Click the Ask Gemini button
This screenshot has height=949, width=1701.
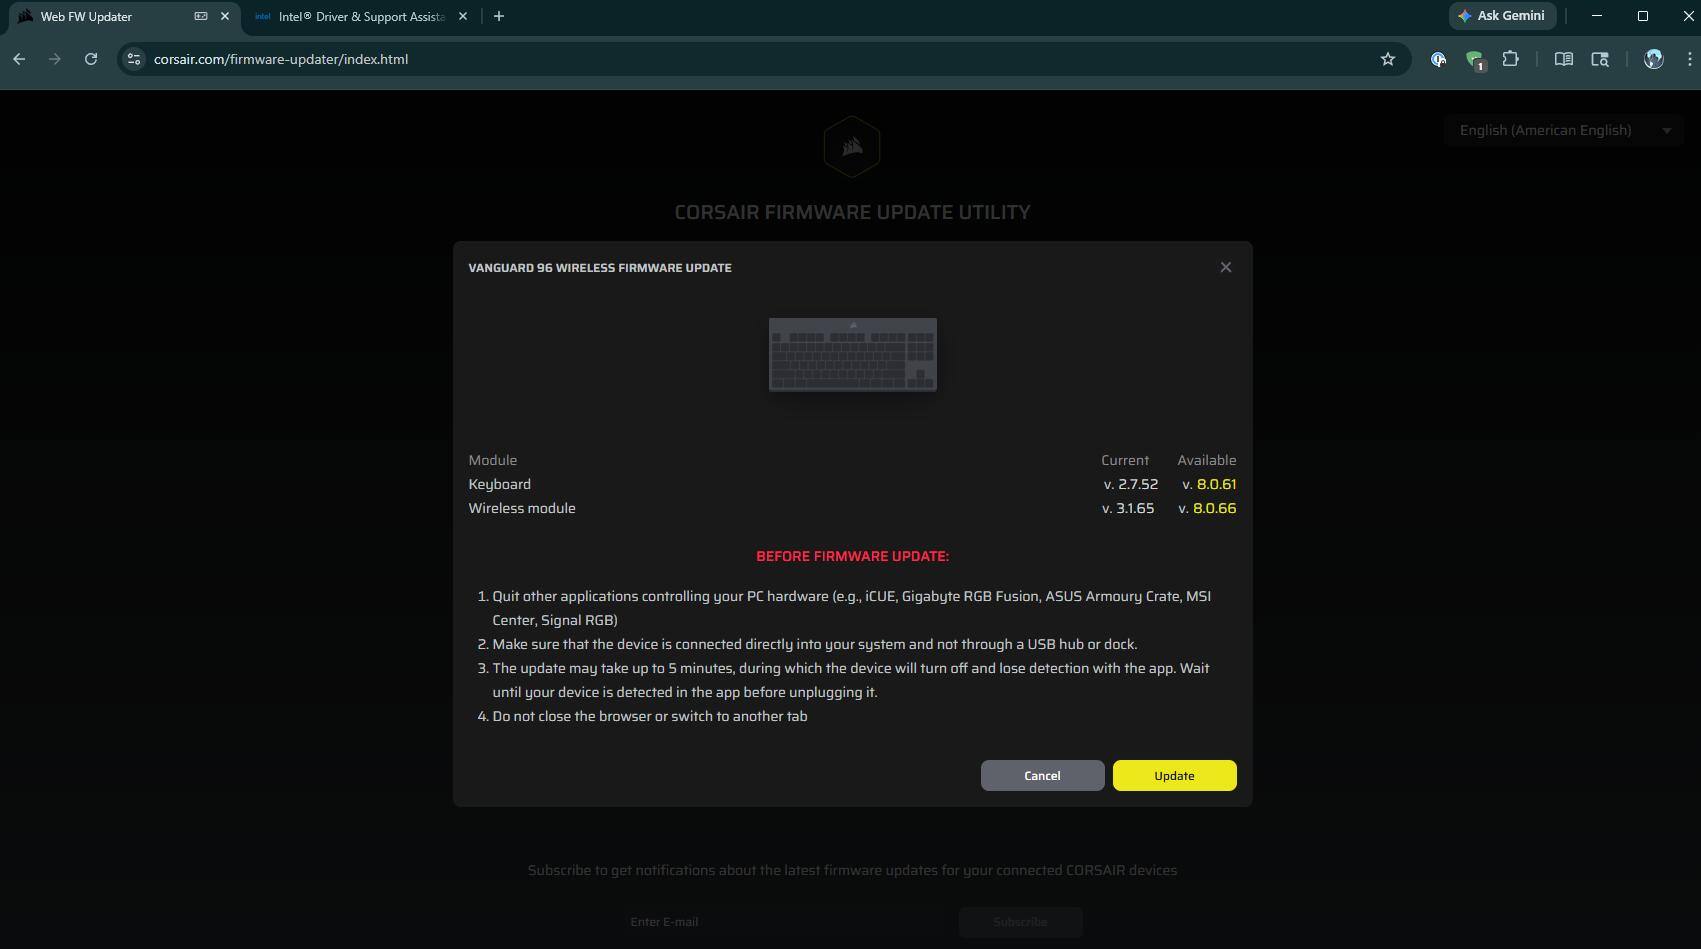[x=1502, y=16]
